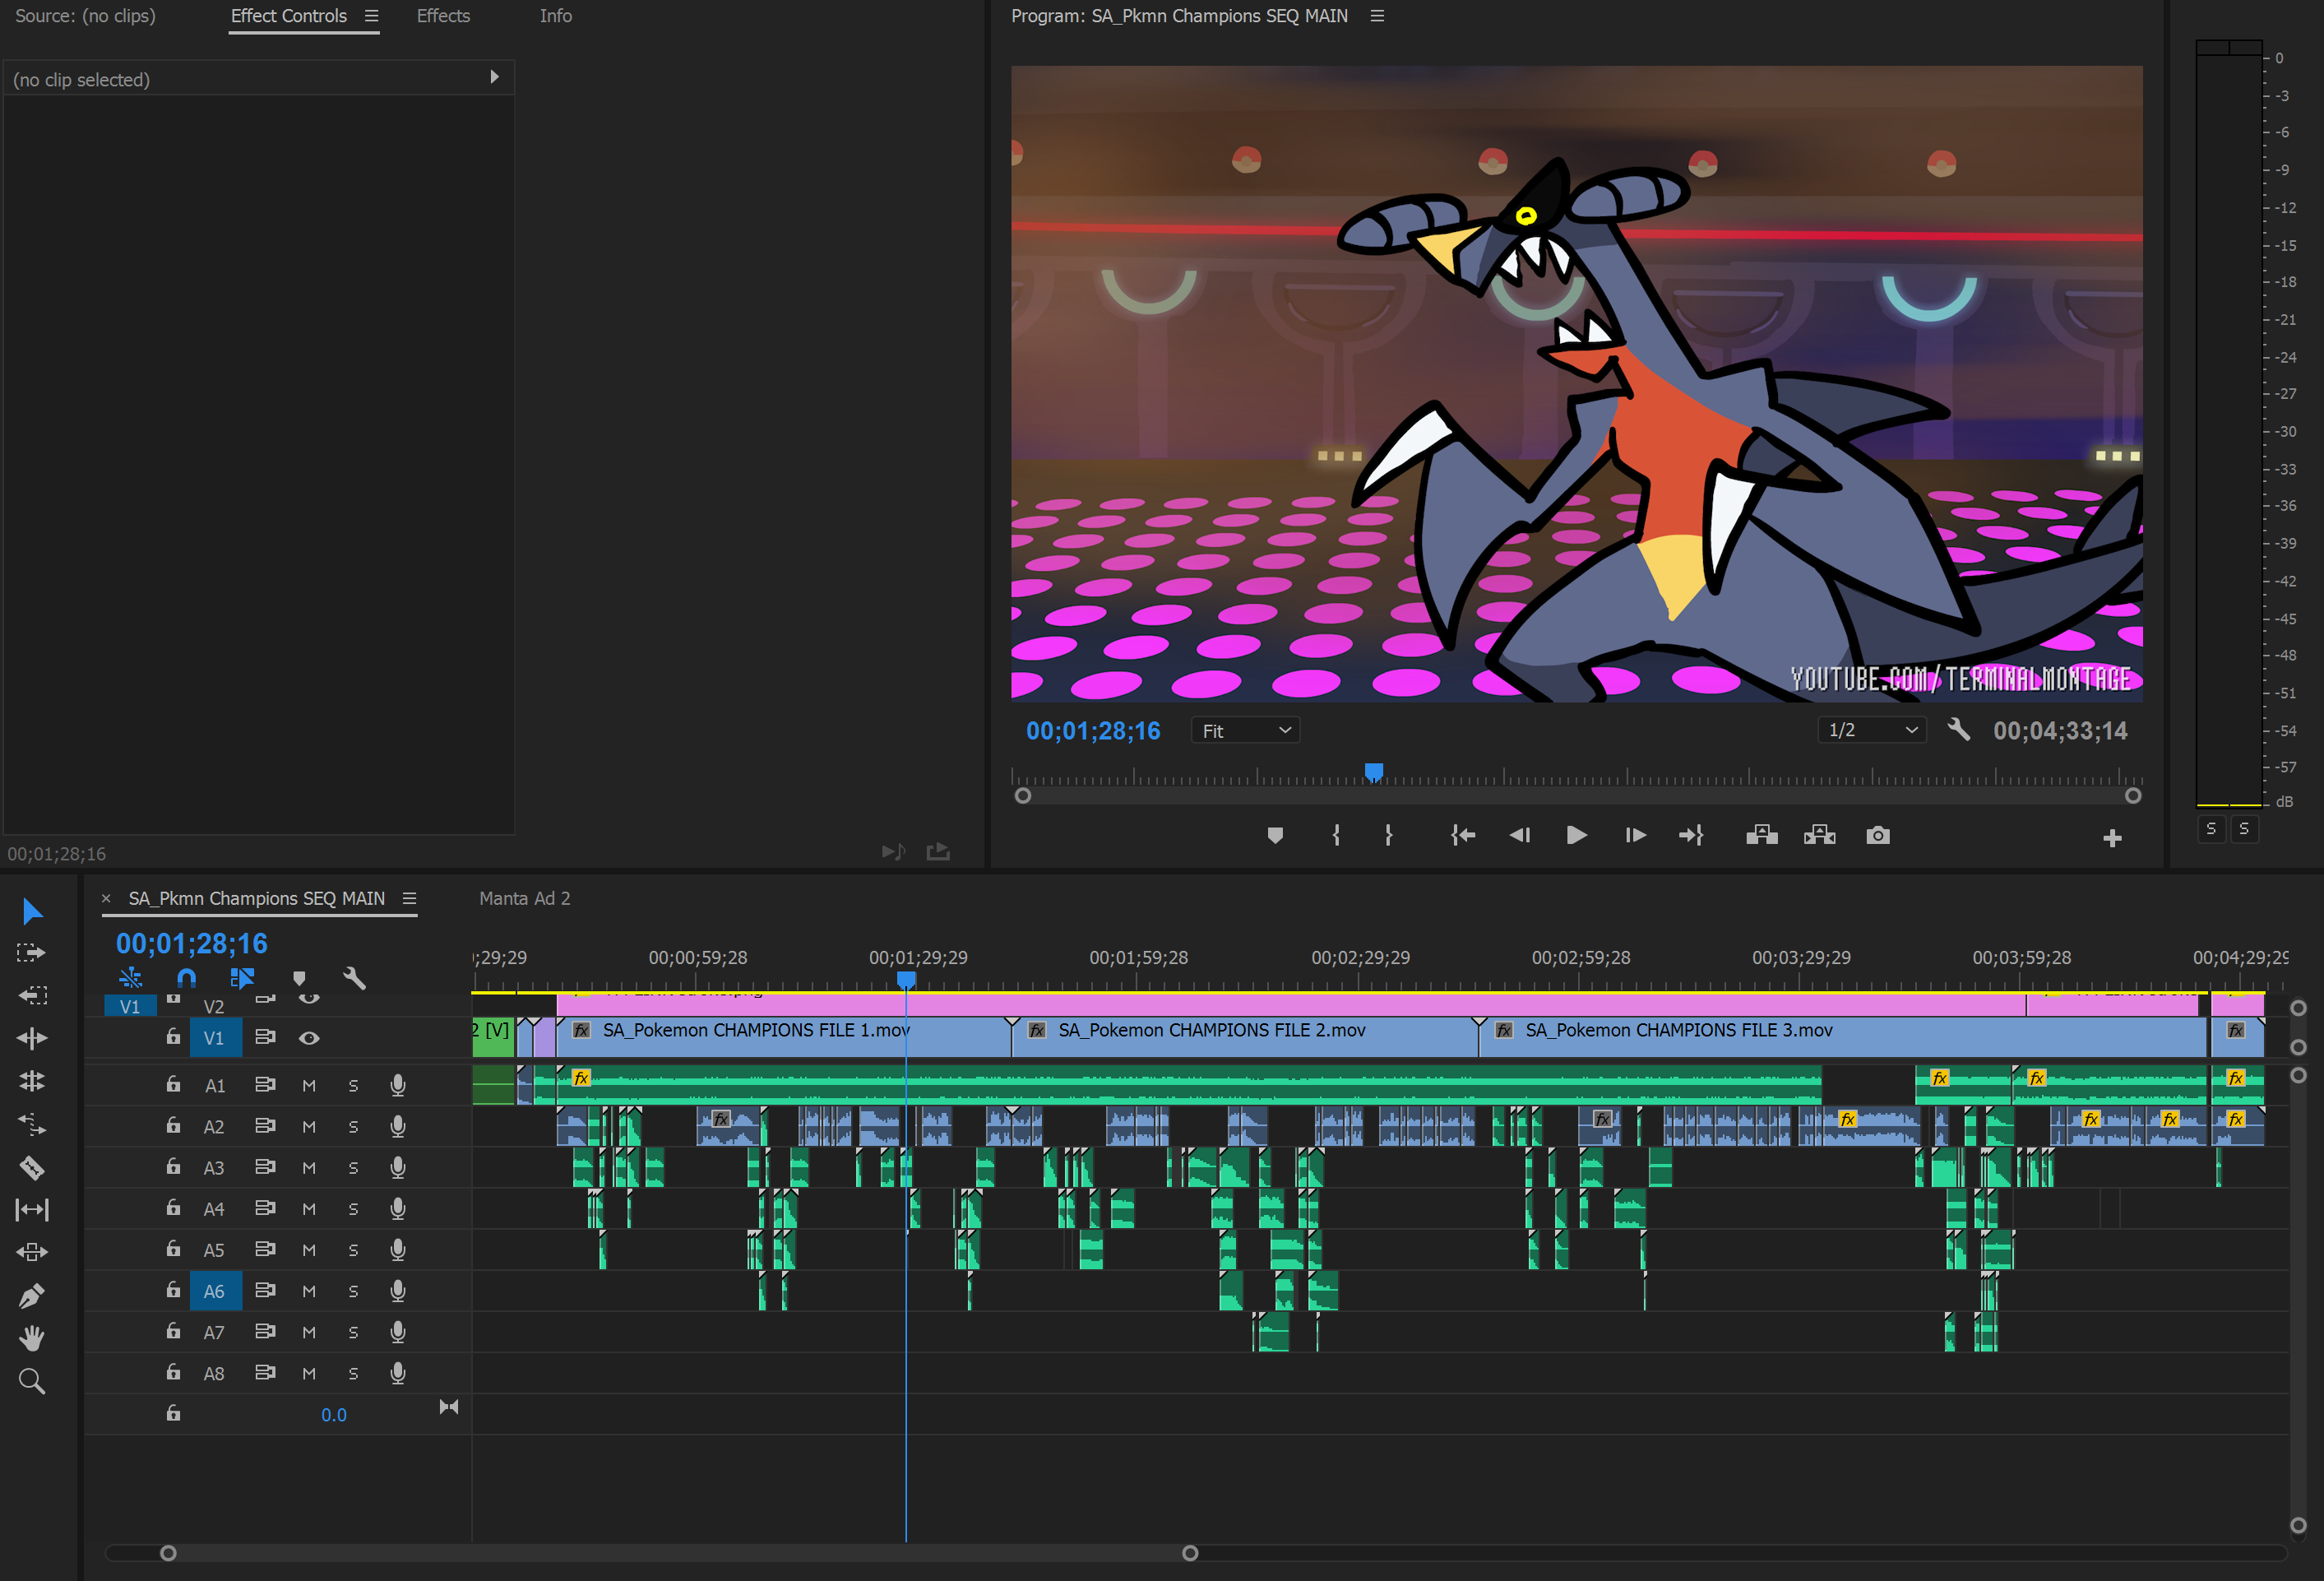This screenshot has width=2324, height=1581.
Task: Step back one frame
Action: click(1520, 836)
